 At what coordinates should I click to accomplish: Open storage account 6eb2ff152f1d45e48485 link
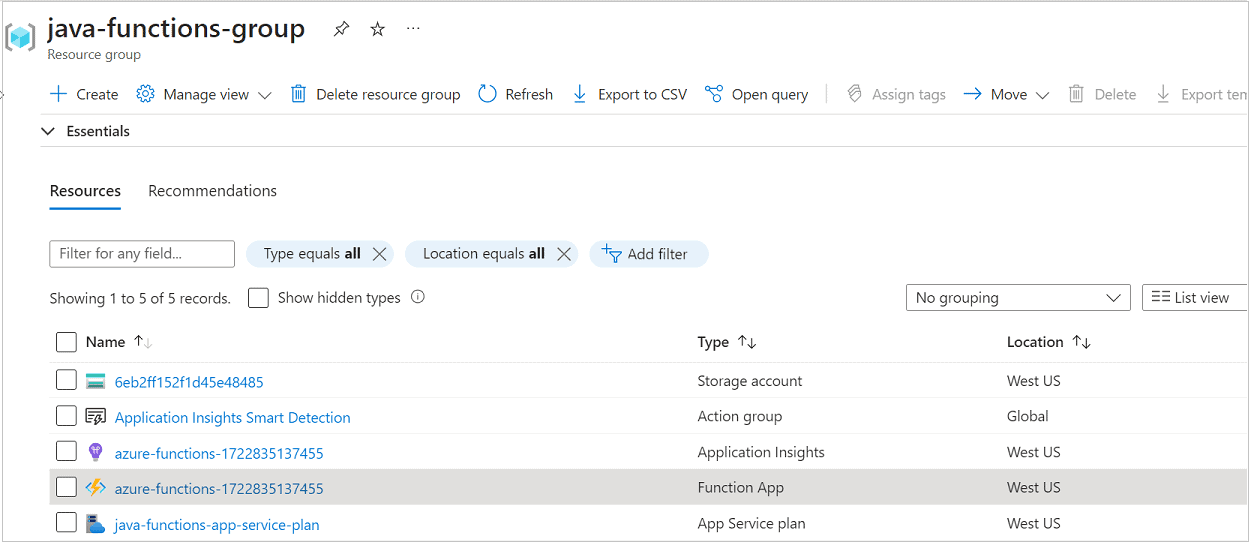coord(189,382)
